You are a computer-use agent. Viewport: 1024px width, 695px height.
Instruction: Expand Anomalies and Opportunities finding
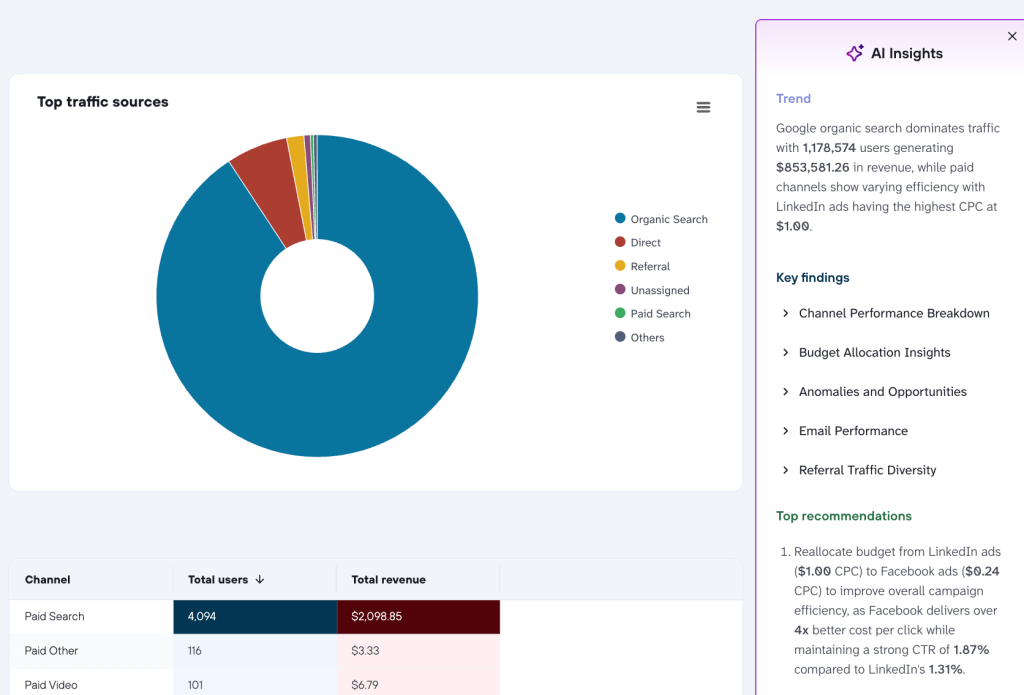874,392
